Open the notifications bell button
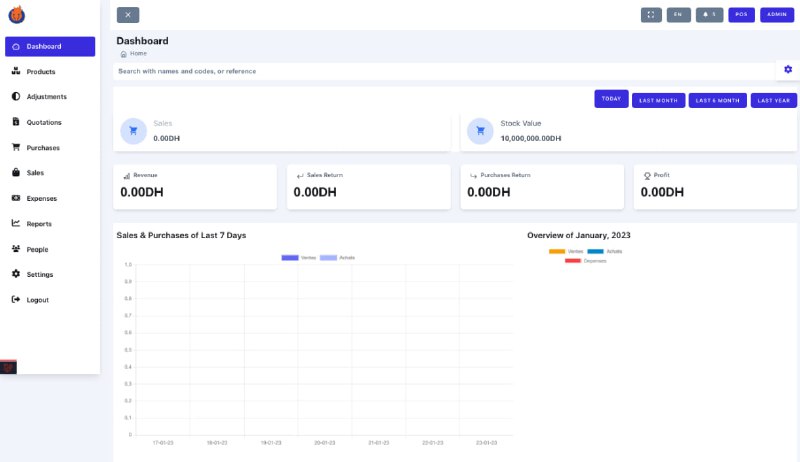Viewport: 800px width, 462px height. pos(710,15)
